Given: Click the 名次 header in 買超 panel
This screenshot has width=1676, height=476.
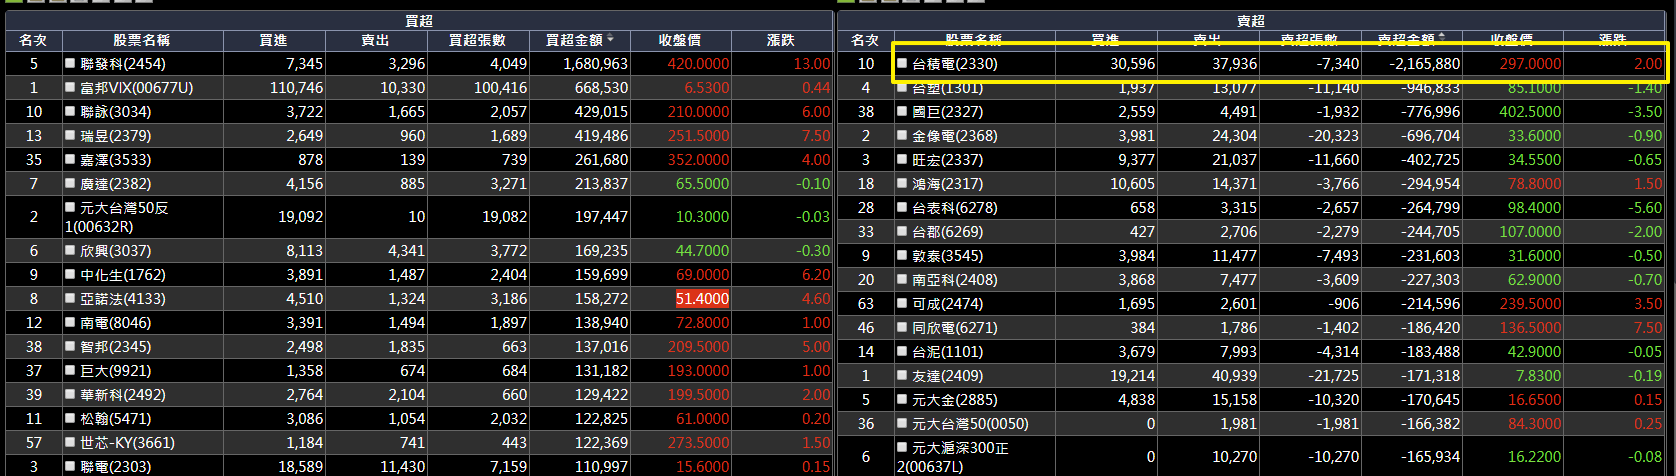Looking at the screenshot, I should 33,40.
